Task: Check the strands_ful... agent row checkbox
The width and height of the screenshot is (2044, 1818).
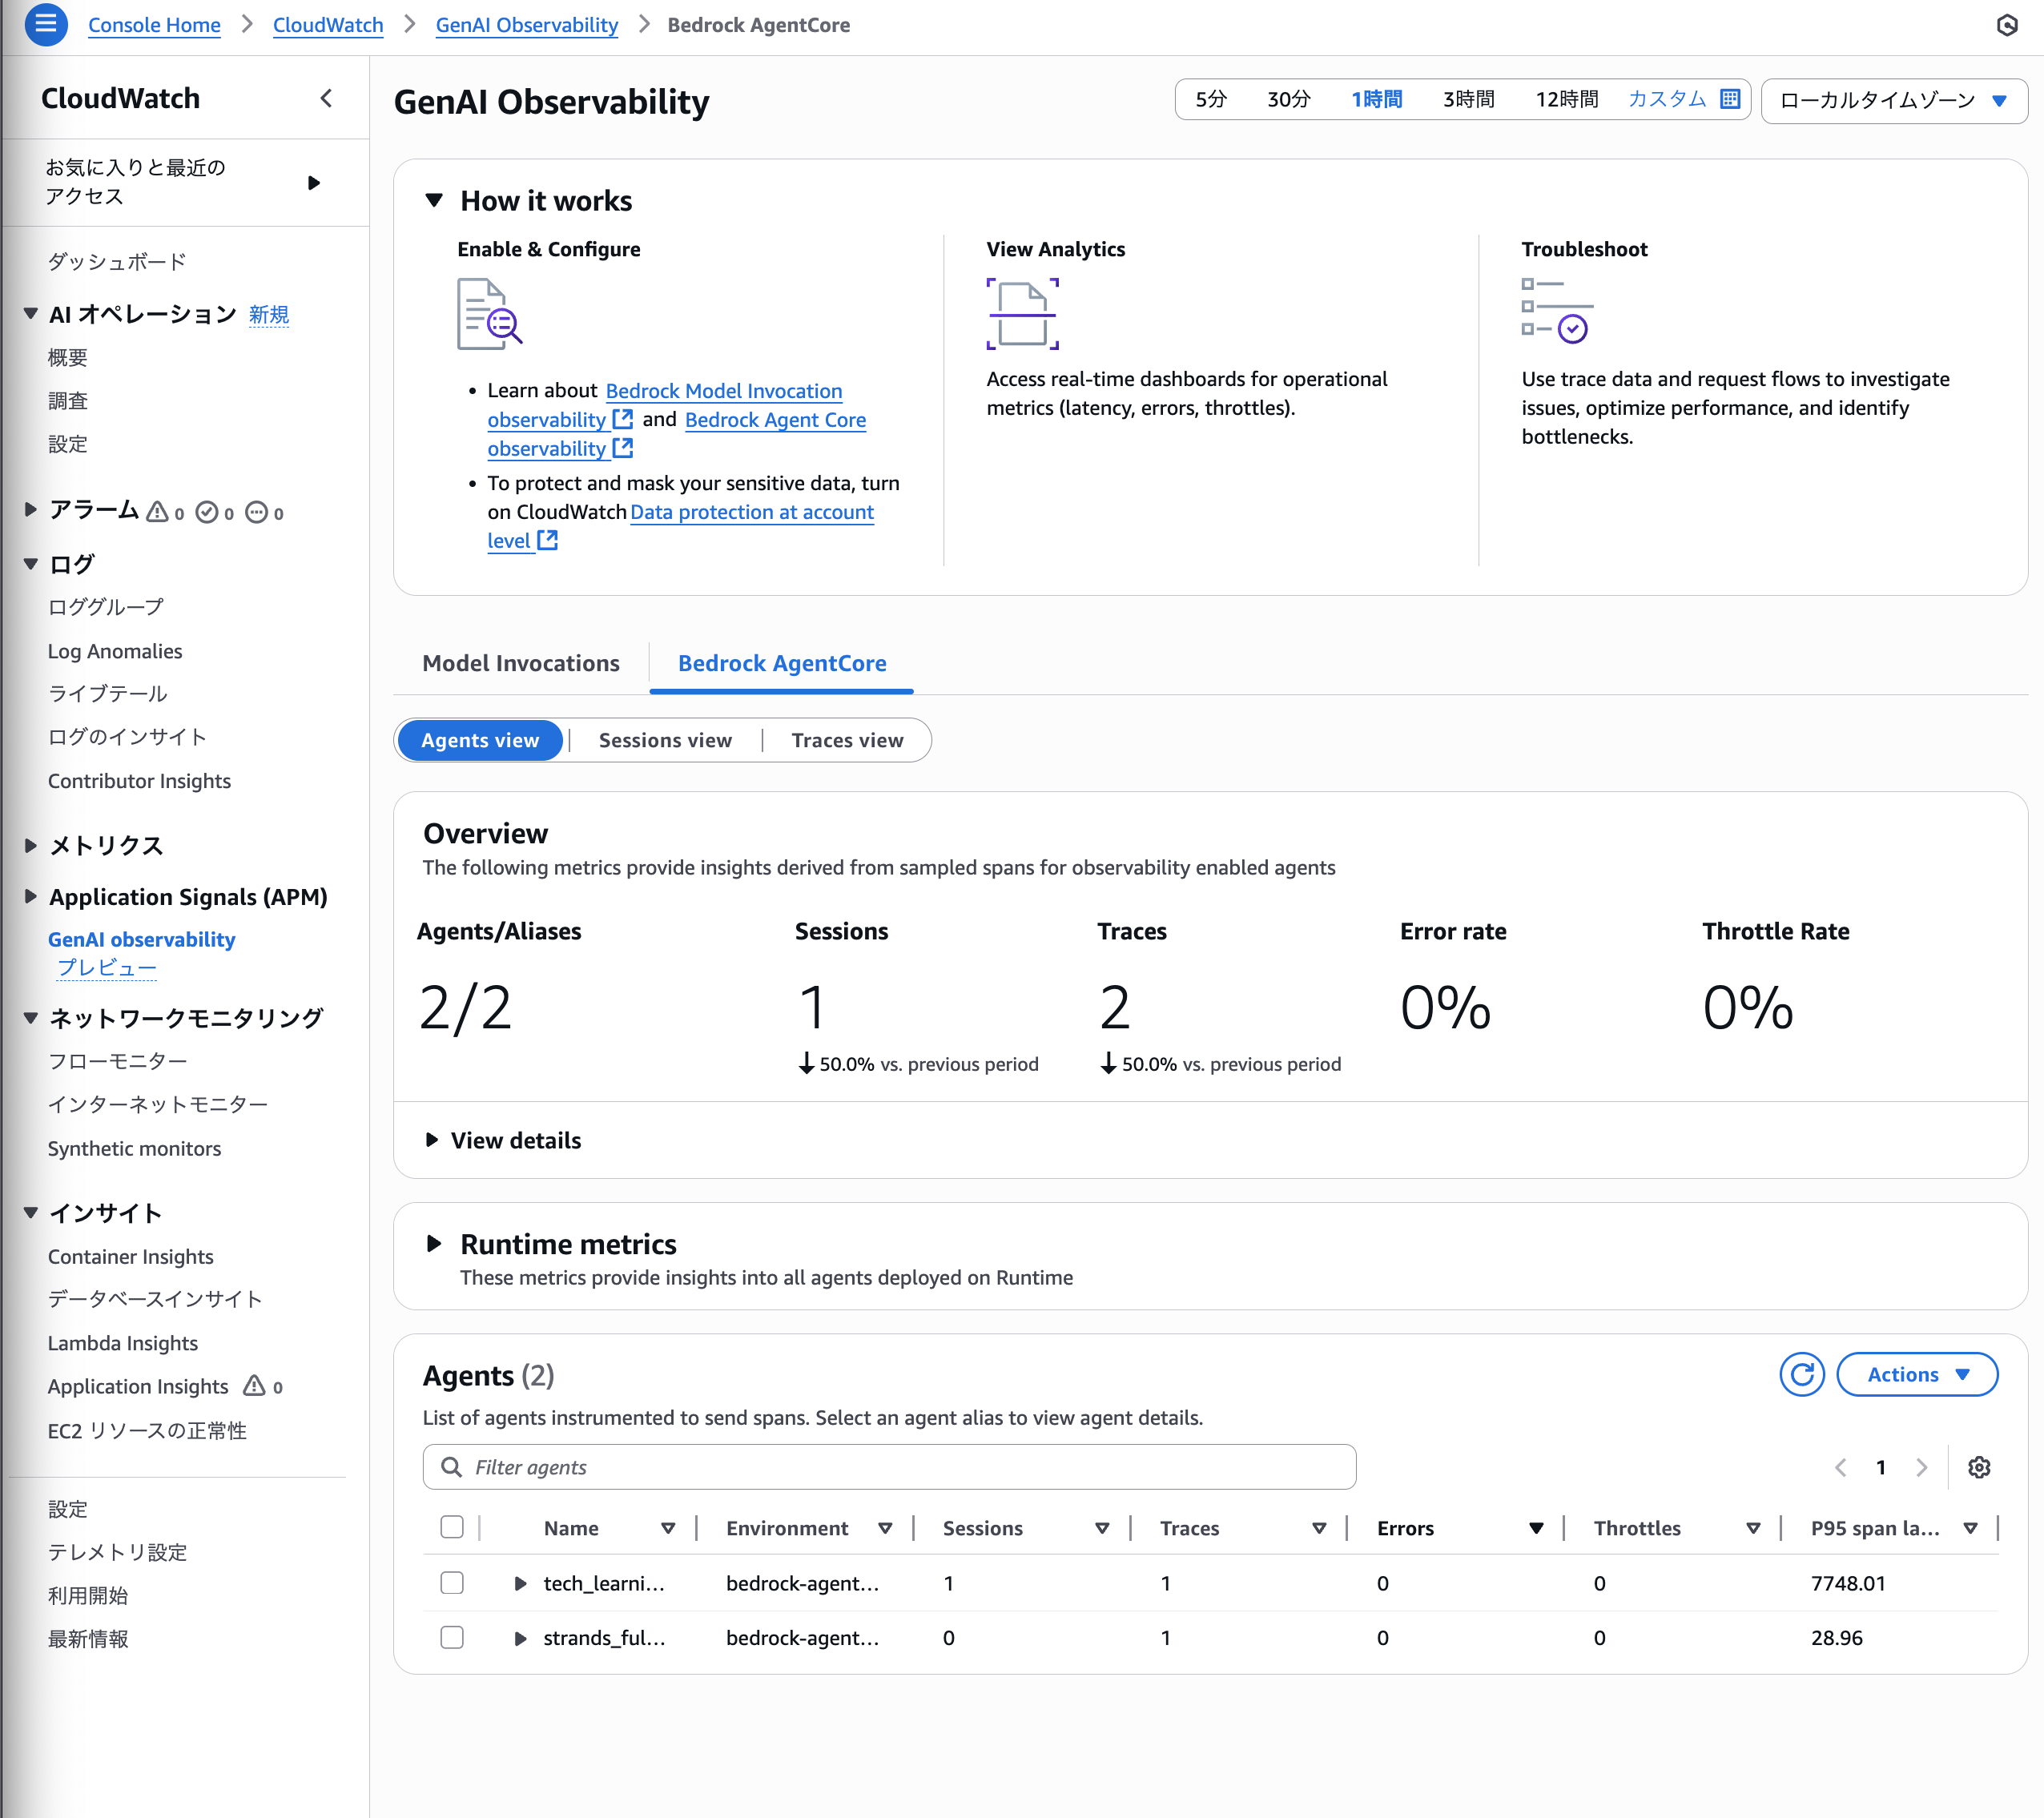Action: point(452,1637)
